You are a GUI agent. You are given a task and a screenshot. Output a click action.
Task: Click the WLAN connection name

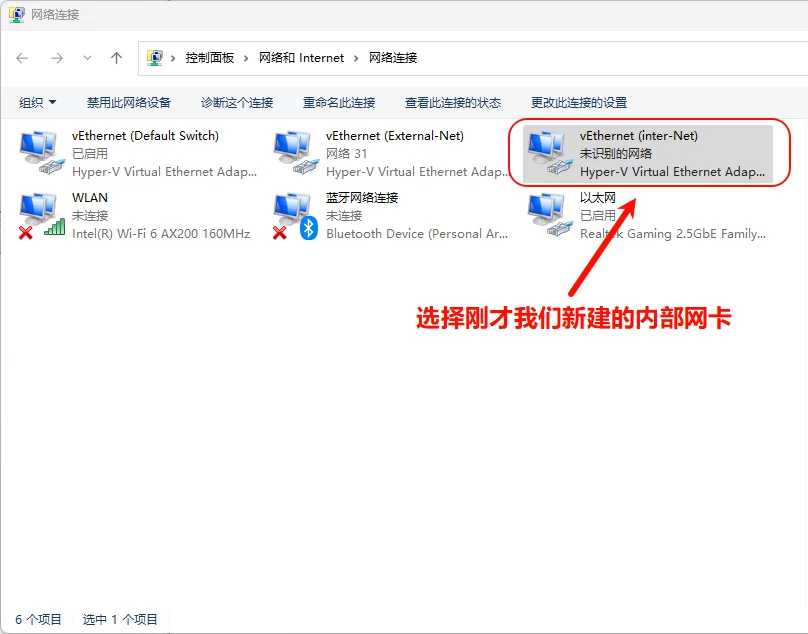point(90,197)
